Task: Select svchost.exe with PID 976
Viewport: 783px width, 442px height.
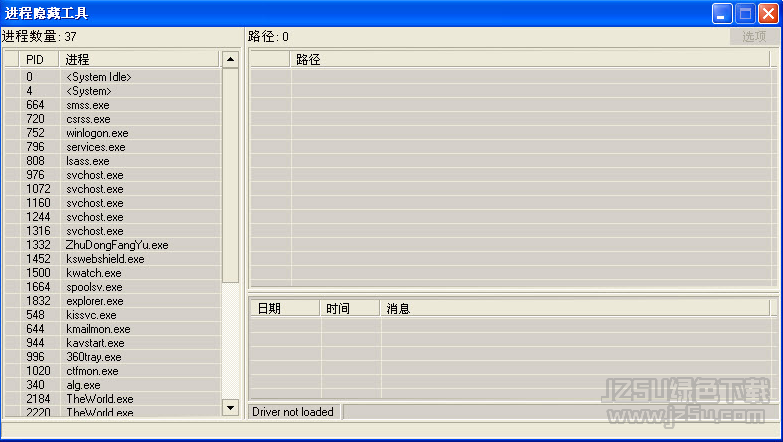Action: click(112, 175)
